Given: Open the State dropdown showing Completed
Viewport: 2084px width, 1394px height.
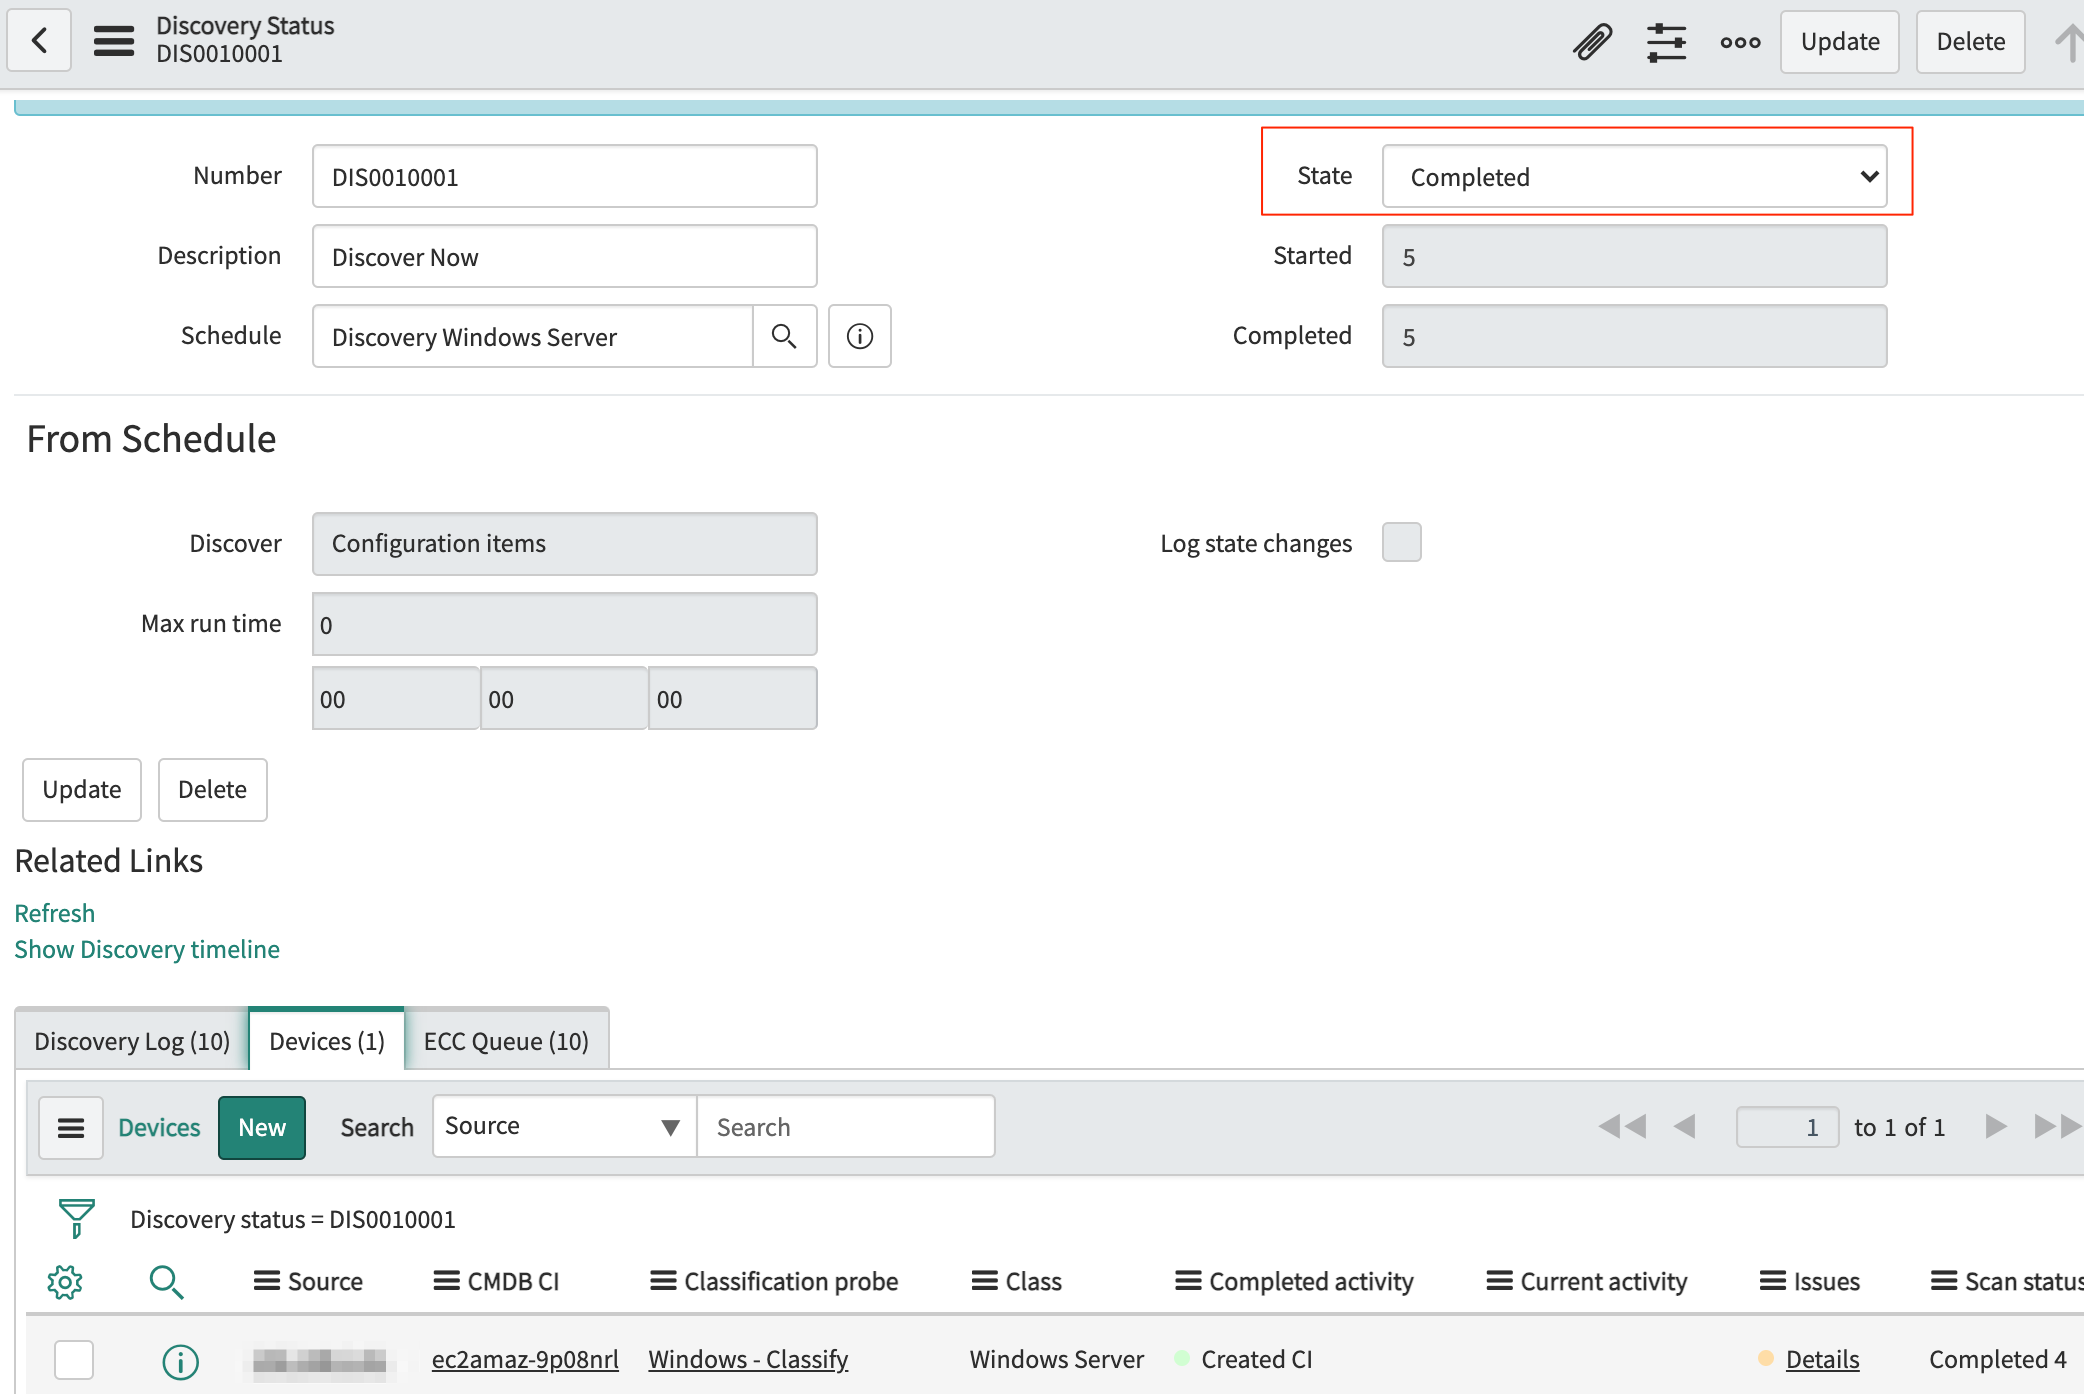Looking at the screenshot, I should (1633, 176).
